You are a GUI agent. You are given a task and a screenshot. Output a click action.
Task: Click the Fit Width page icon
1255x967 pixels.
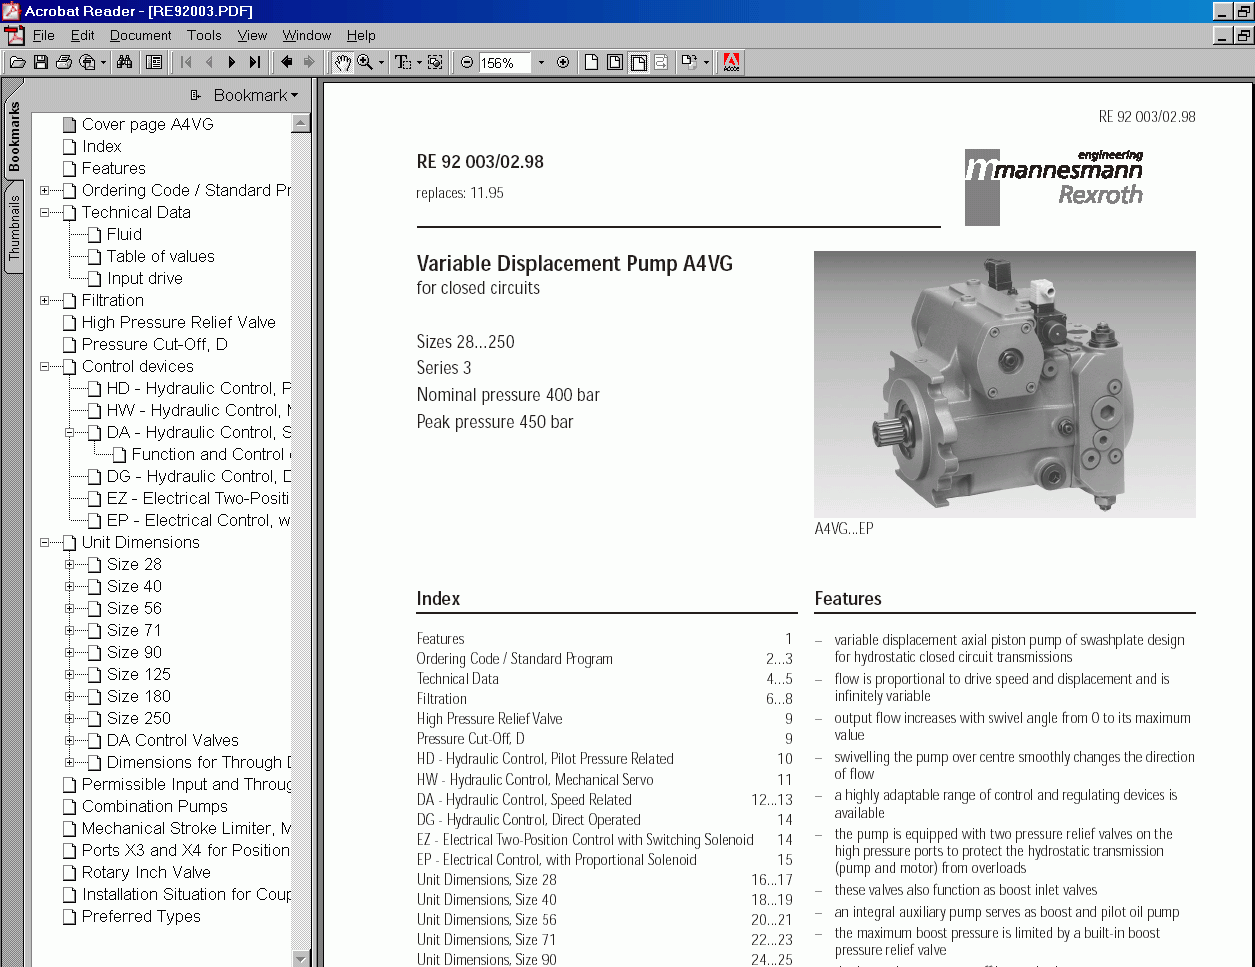(638, 62)
